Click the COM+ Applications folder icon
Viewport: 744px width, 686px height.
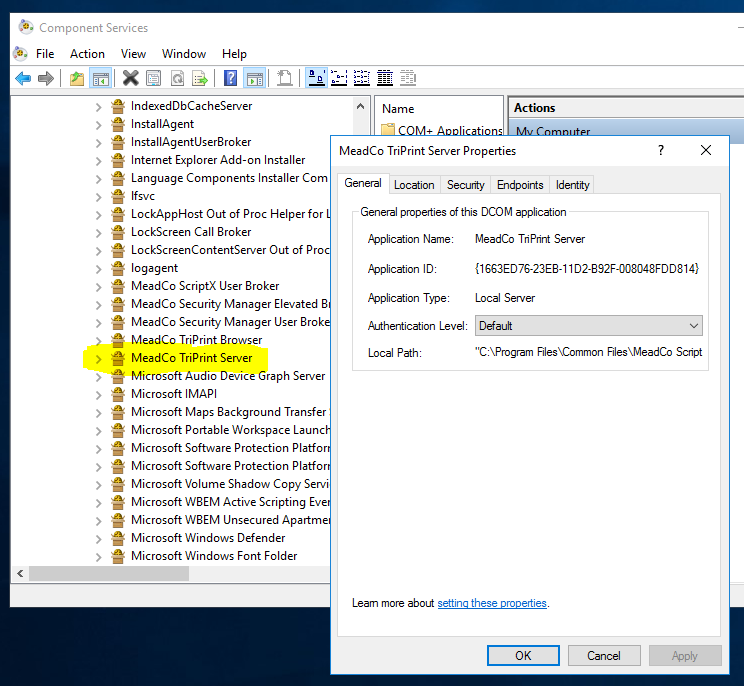[388, 130]
